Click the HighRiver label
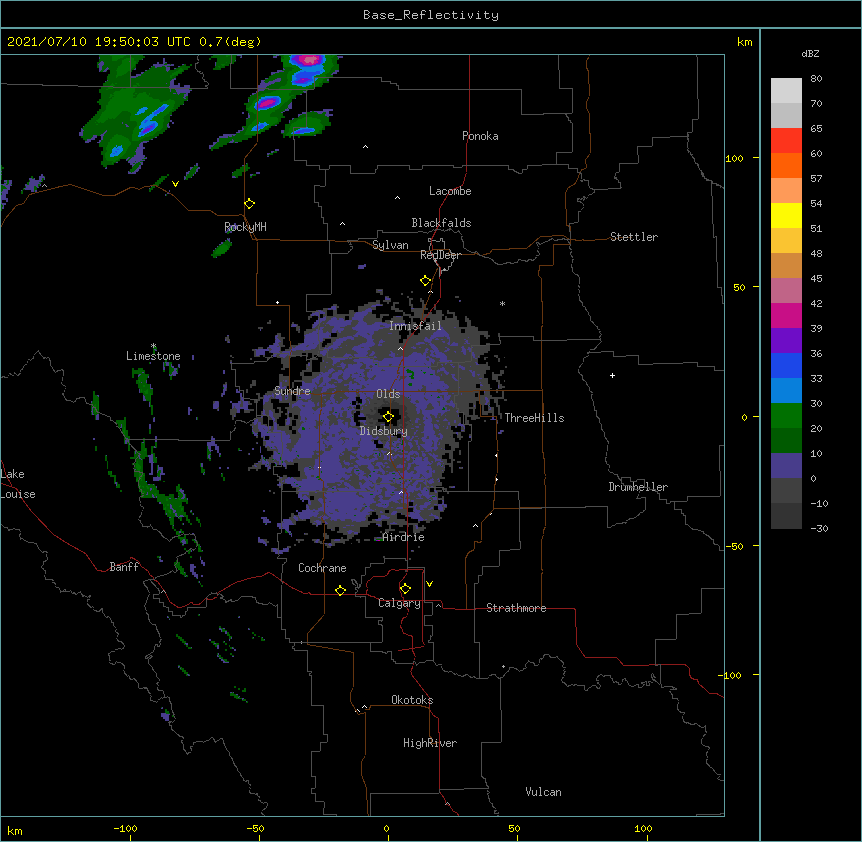 click(x=430, y=743)
